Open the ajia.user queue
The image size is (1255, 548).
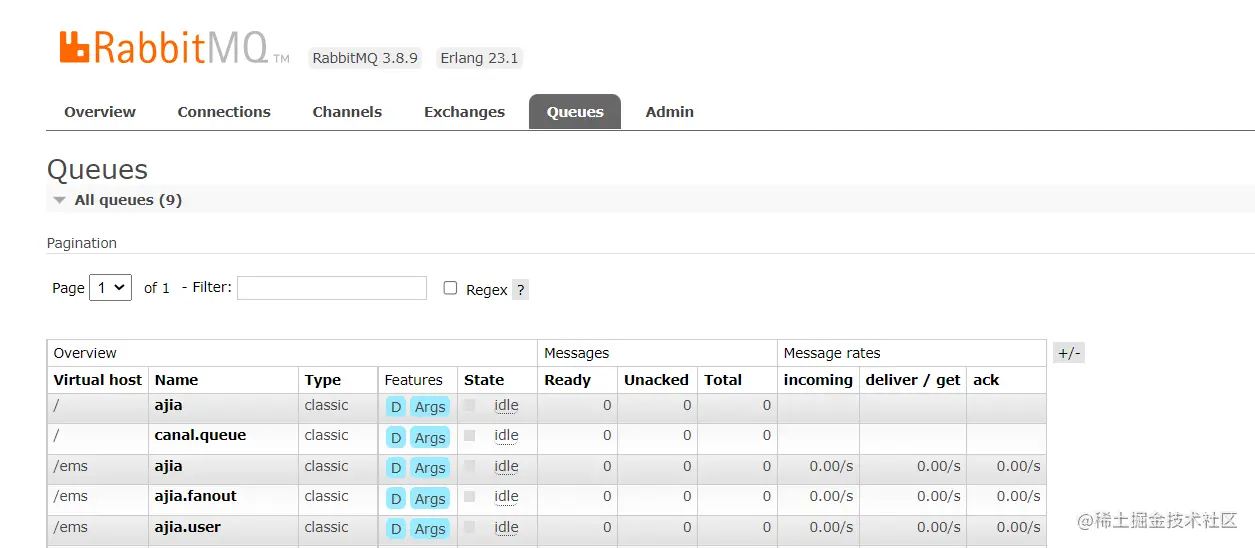(187, 527)
